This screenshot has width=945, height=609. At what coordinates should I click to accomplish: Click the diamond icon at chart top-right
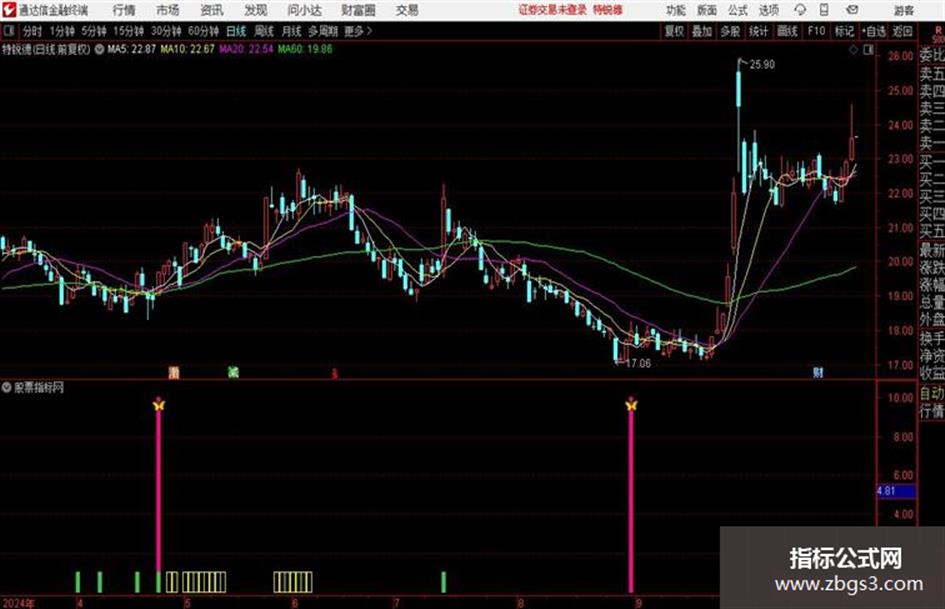[853, 50]
